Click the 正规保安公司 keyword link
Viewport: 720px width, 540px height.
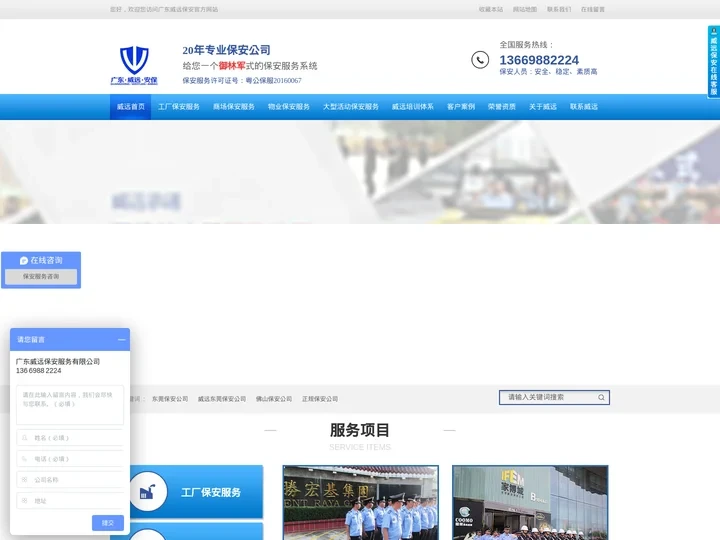[x=320, y=399]
